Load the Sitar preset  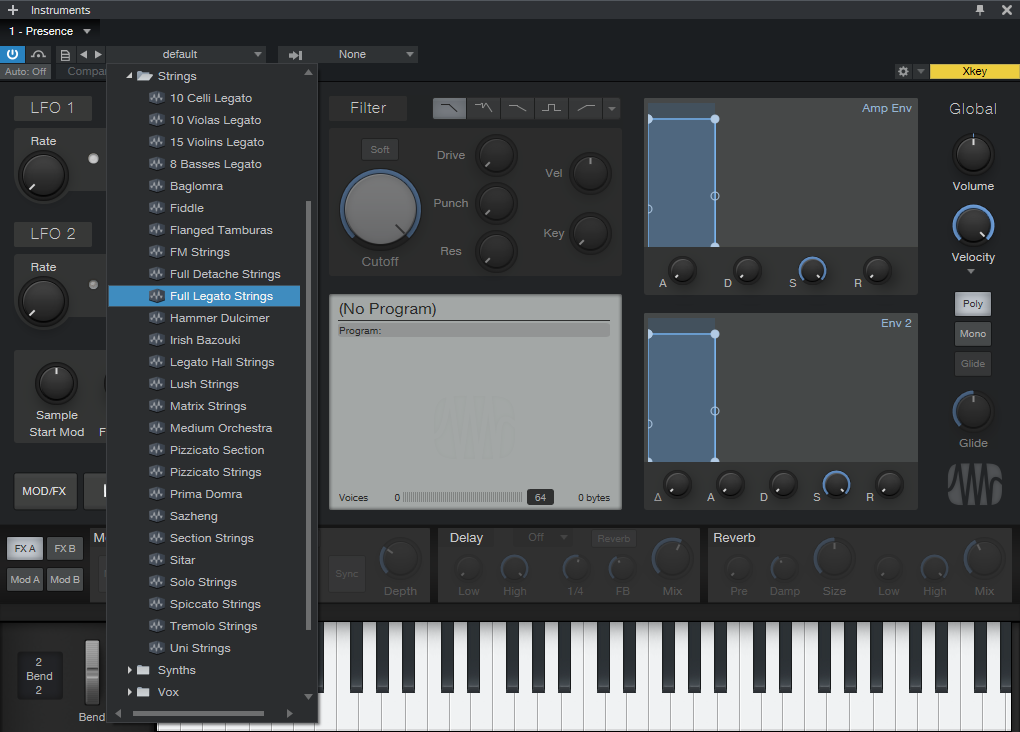coord(204,560)
